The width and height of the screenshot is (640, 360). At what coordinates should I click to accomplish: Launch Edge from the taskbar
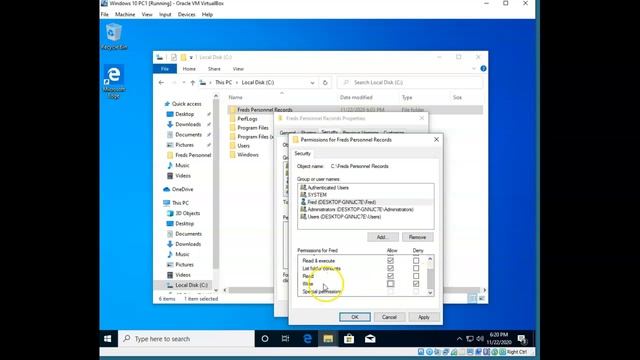[x=307, y=339]
